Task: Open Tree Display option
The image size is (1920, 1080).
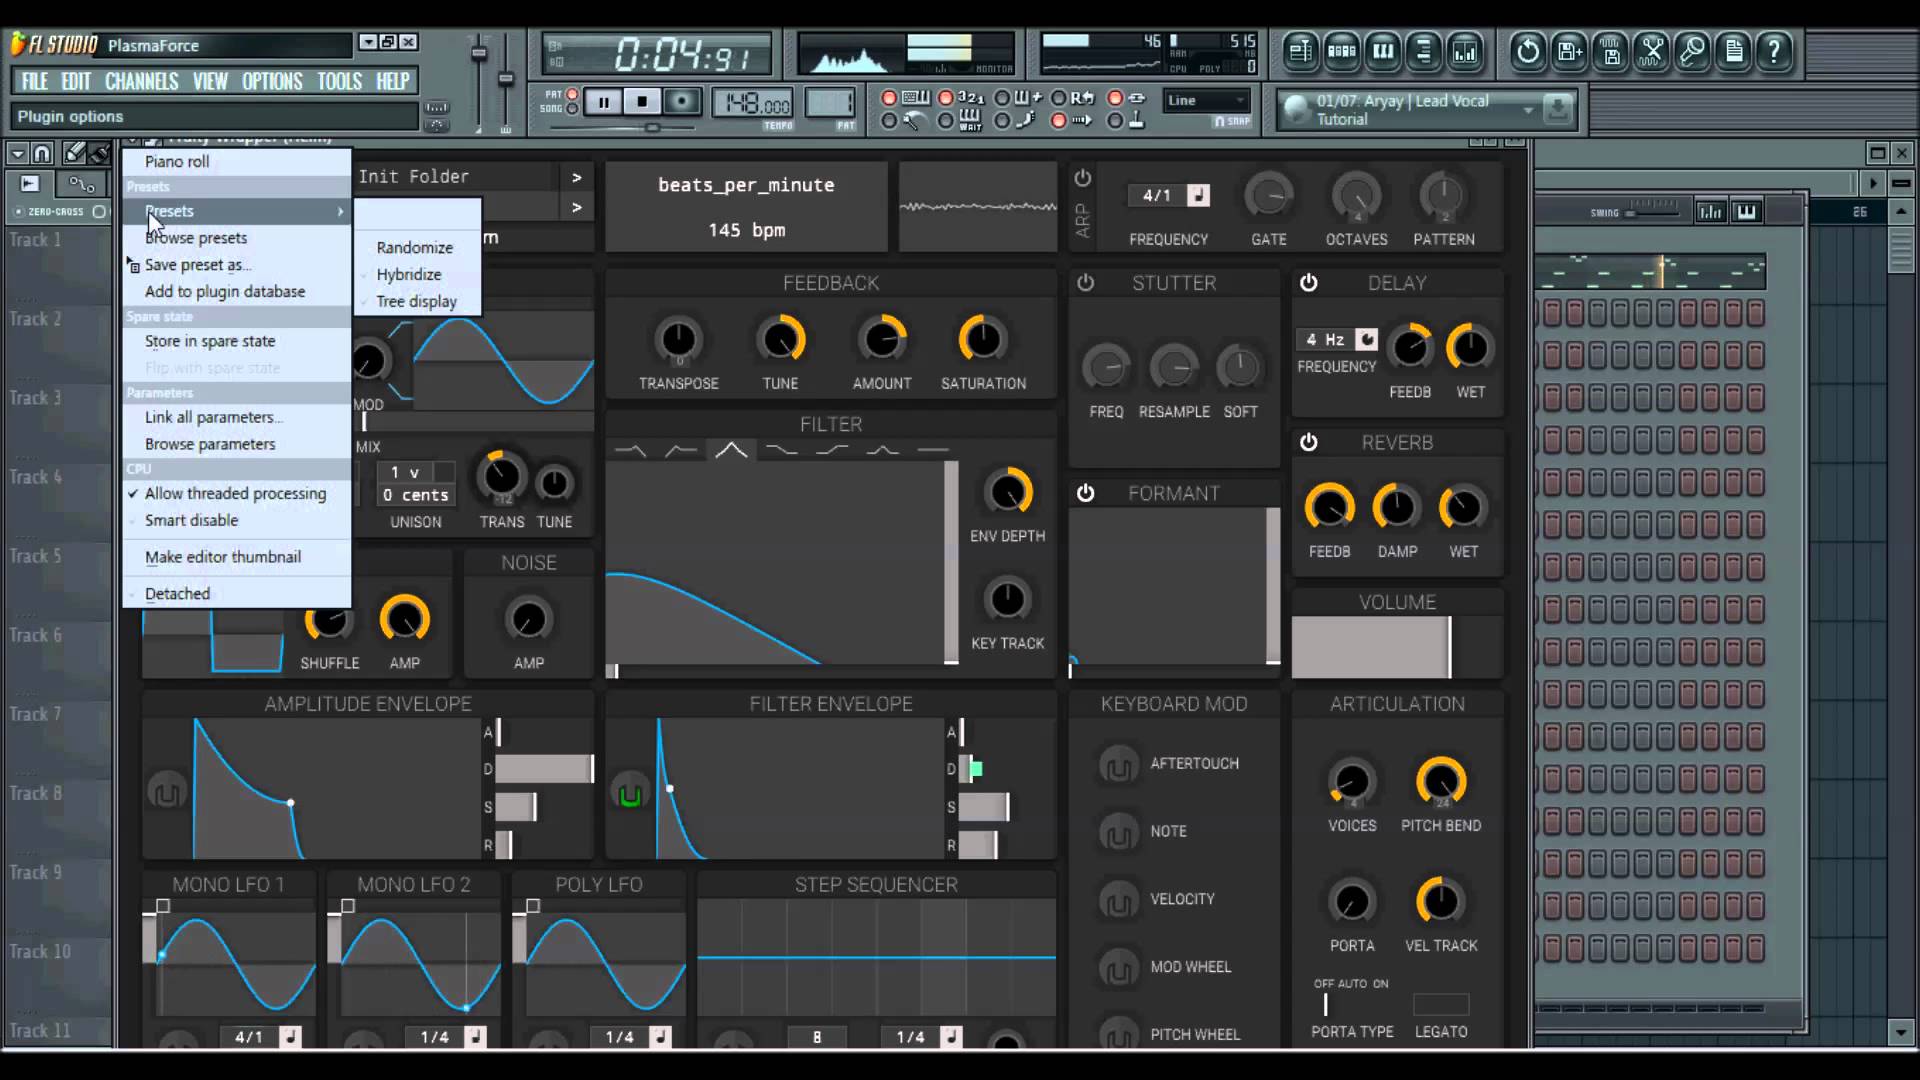Action: 417,301
